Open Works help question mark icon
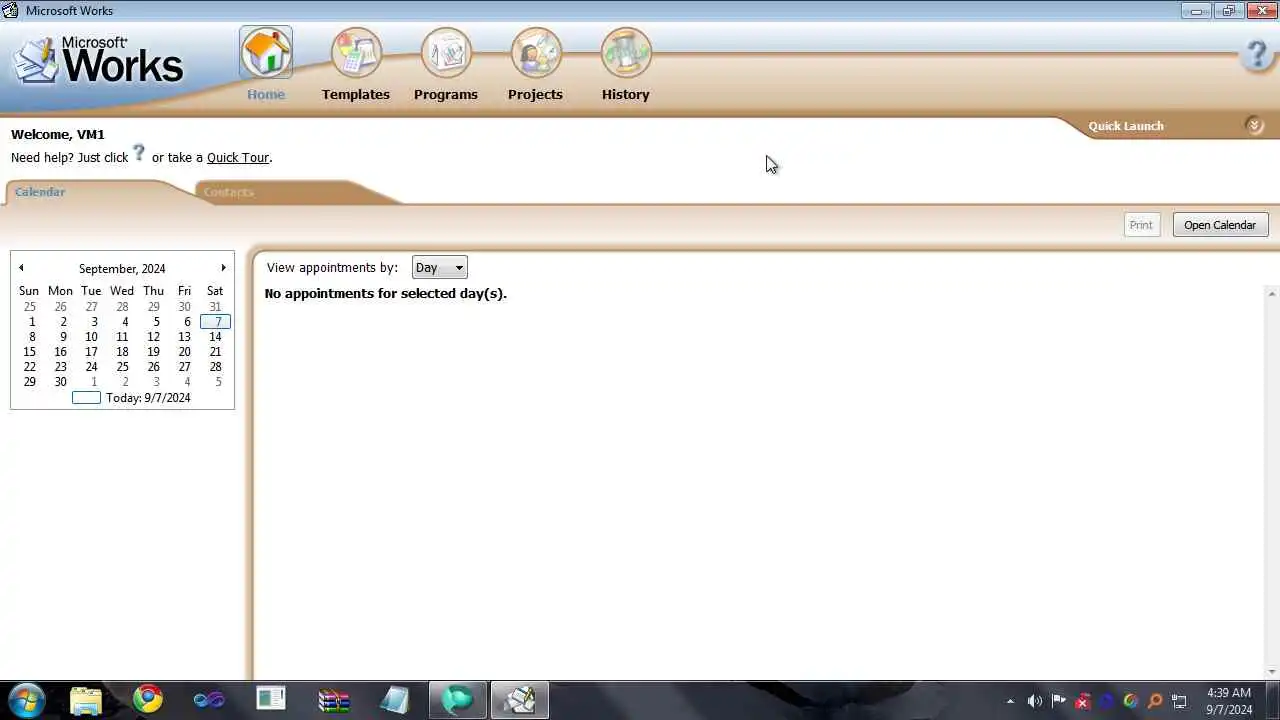 (x=1256, y=55)
